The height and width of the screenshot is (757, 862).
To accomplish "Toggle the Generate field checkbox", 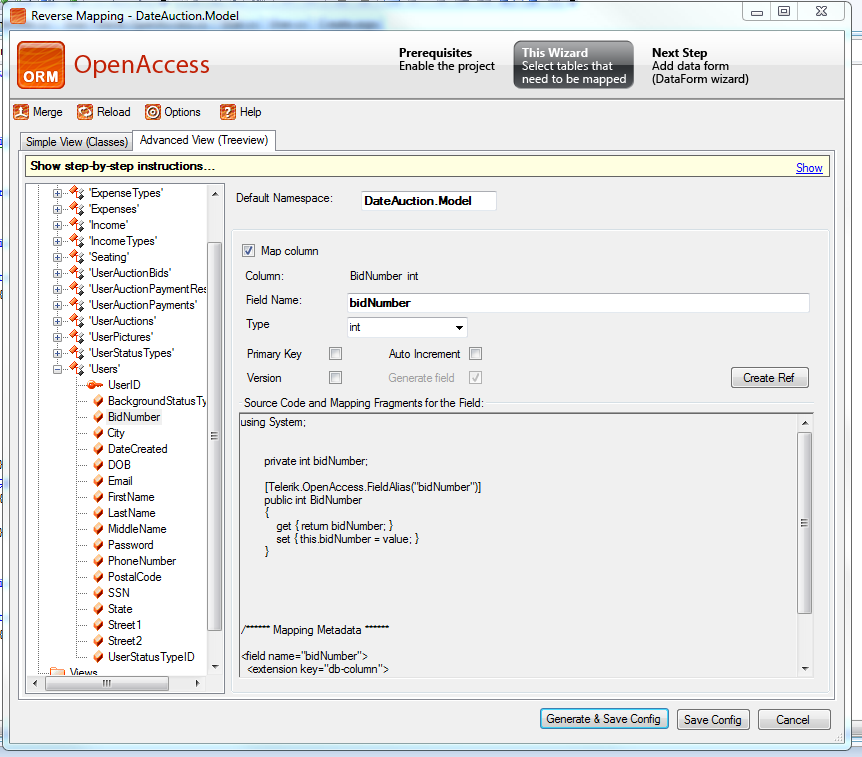I will [x=476, y=378].
